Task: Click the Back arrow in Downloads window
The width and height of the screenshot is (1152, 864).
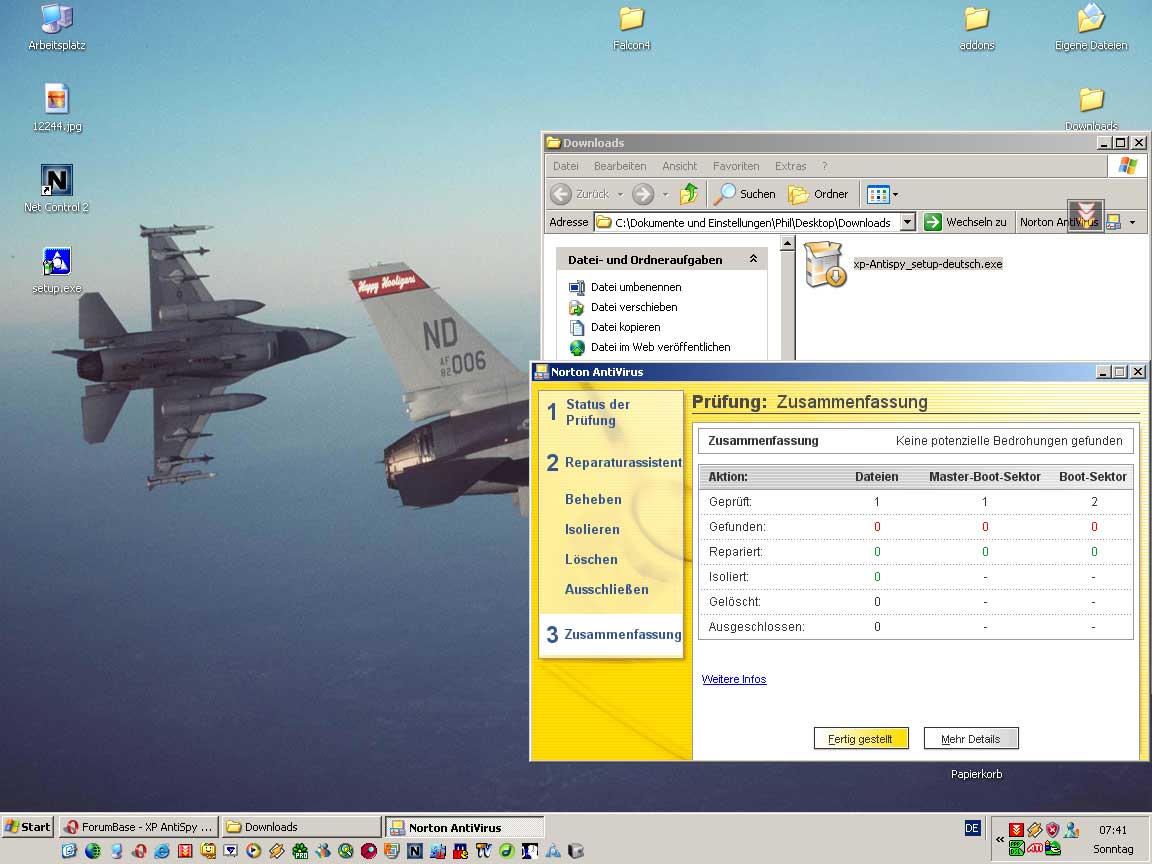Action: [x=561, y=194]
